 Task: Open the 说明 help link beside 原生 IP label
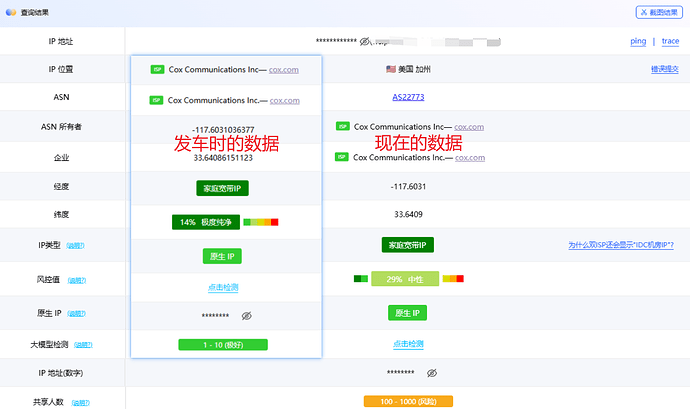(x=76, y=313)
